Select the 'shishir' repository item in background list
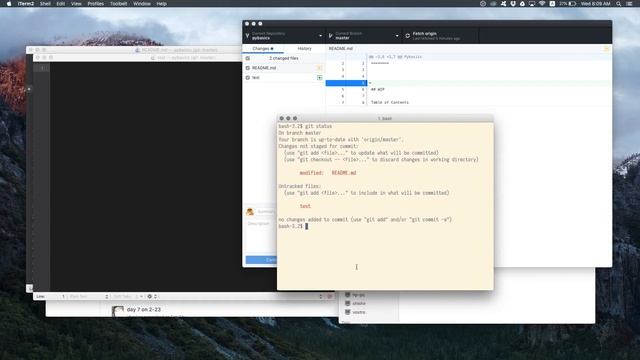The width and height of the screenshot is (640, 360). click(x=355, y=304)
